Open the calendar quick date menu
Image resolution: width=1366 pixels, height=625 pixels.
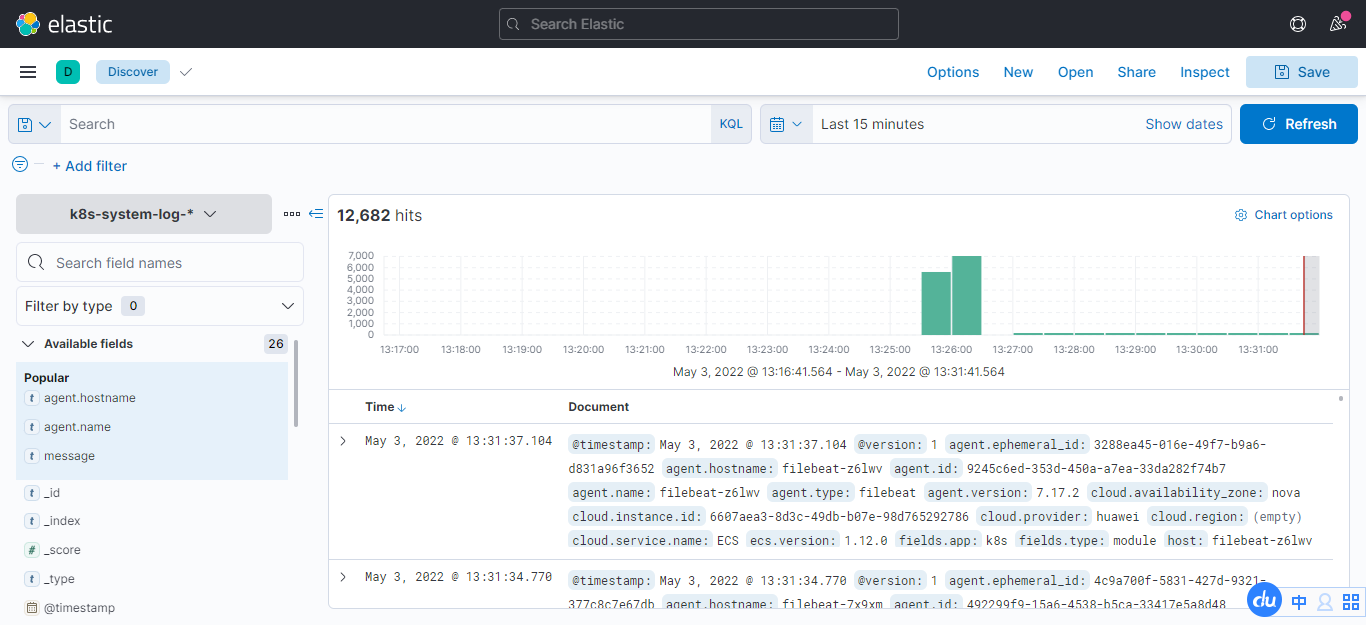[x=786, y=124]
